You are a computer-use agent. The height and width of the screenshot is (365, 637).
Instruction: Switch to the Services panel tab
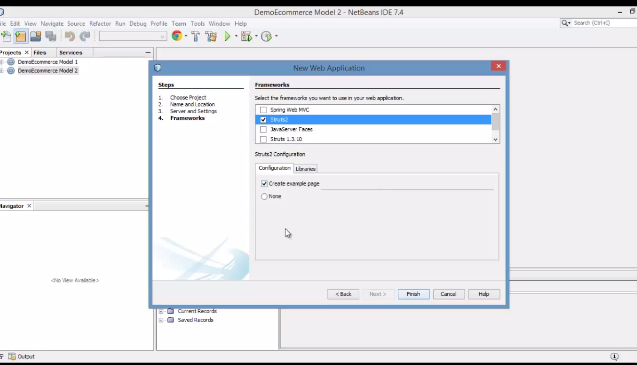(x=71, y=52)
